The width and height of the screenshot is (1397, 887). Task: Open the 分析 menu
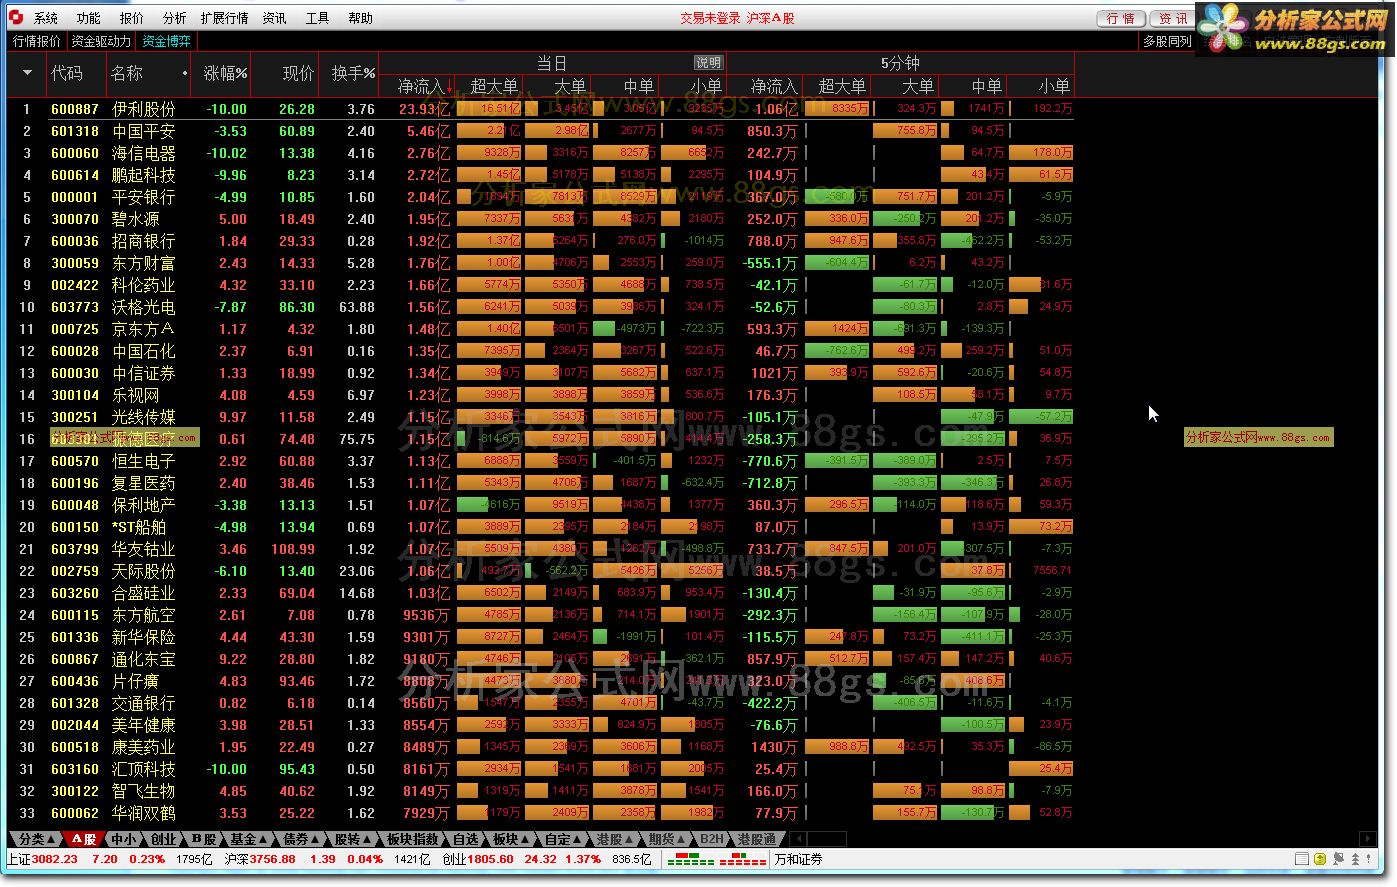(x=174, y=18)
